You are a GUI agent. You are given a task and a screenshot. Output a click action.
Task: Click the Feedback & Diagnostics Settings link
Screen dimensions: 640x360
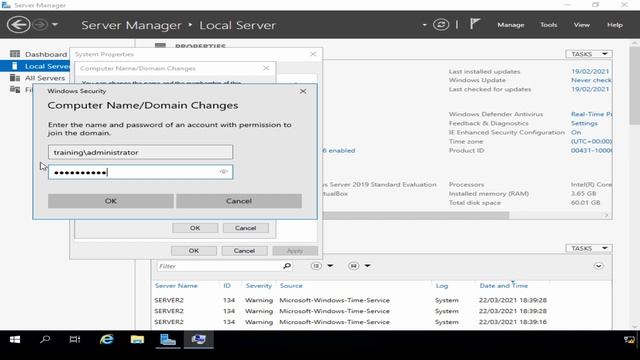(584, 123)
